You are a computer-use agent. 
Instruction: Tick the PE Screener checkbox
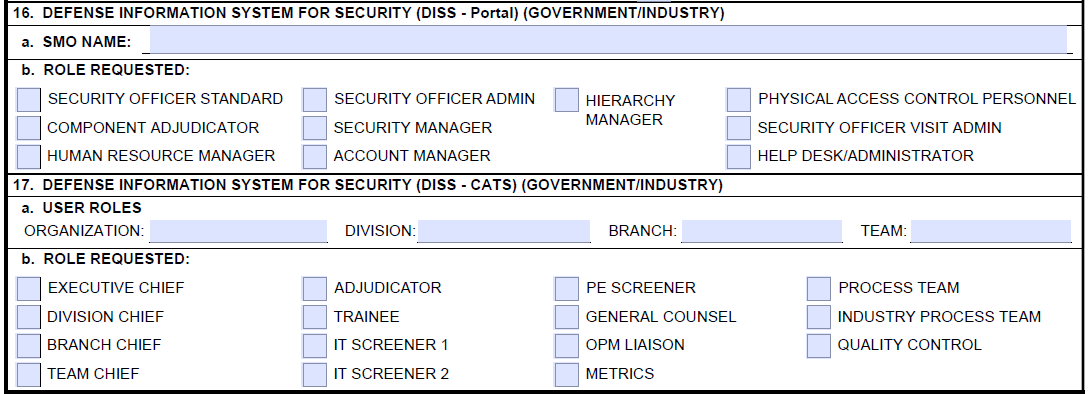567,288
